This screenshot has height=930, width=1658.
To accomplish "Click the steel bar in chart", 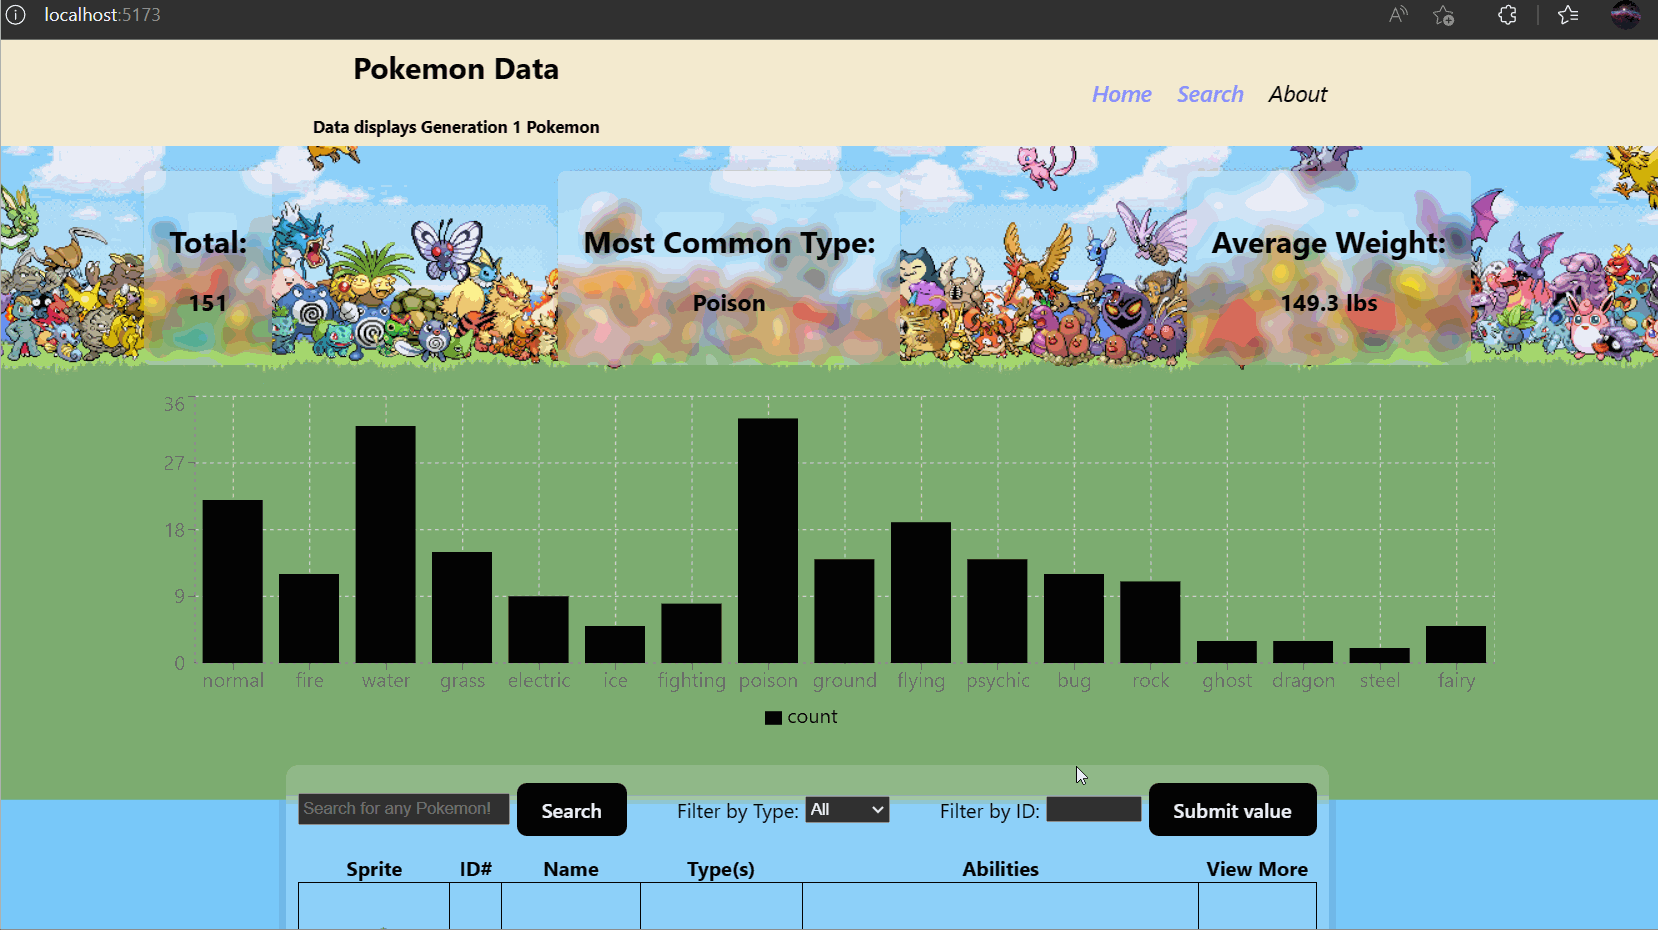I will click(x=1380, y=655).
